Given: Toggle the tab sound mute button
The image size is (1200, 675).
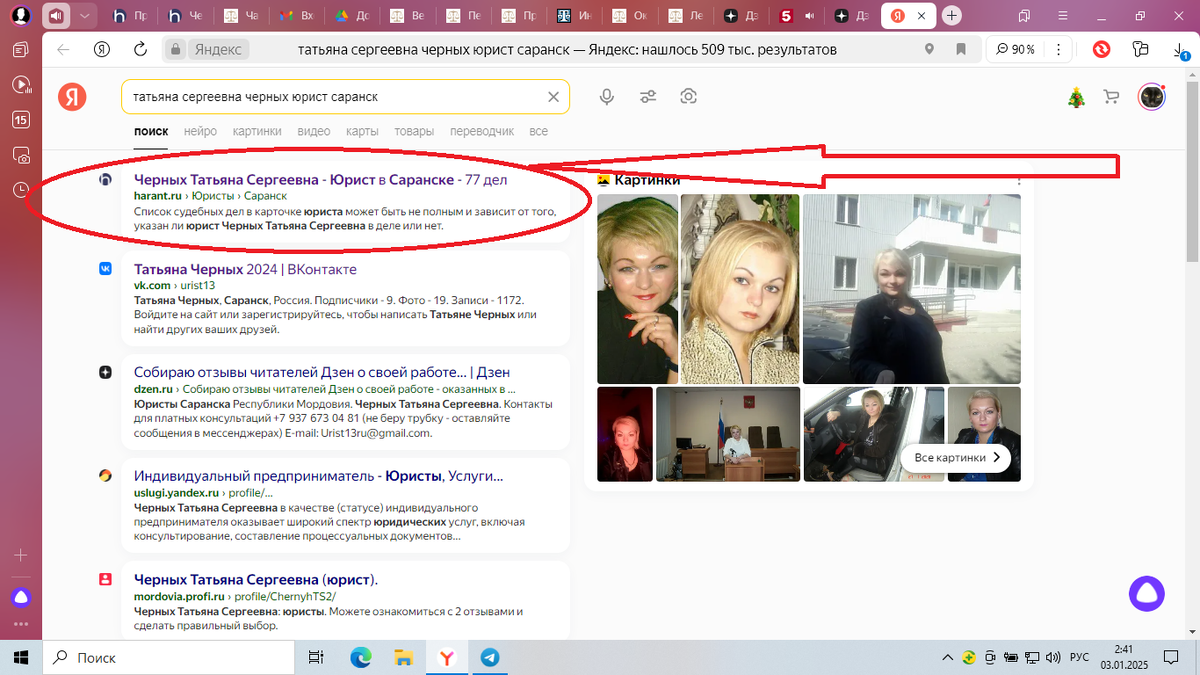Looking at the screenshot, I should pos(55,16).
